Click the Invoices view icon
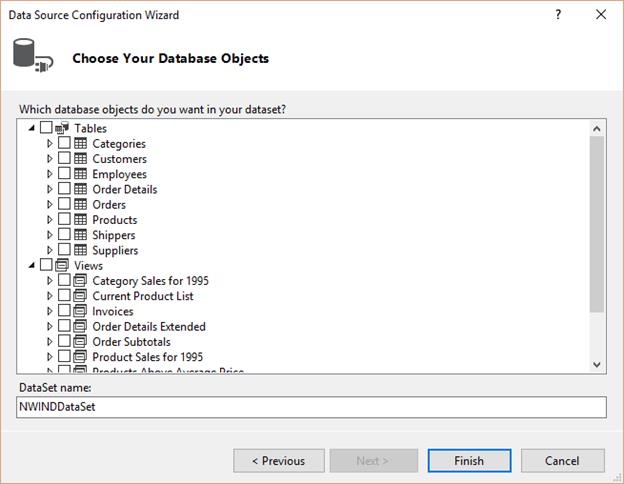This screenshot has width=624, height=484. tap(80, 311)
